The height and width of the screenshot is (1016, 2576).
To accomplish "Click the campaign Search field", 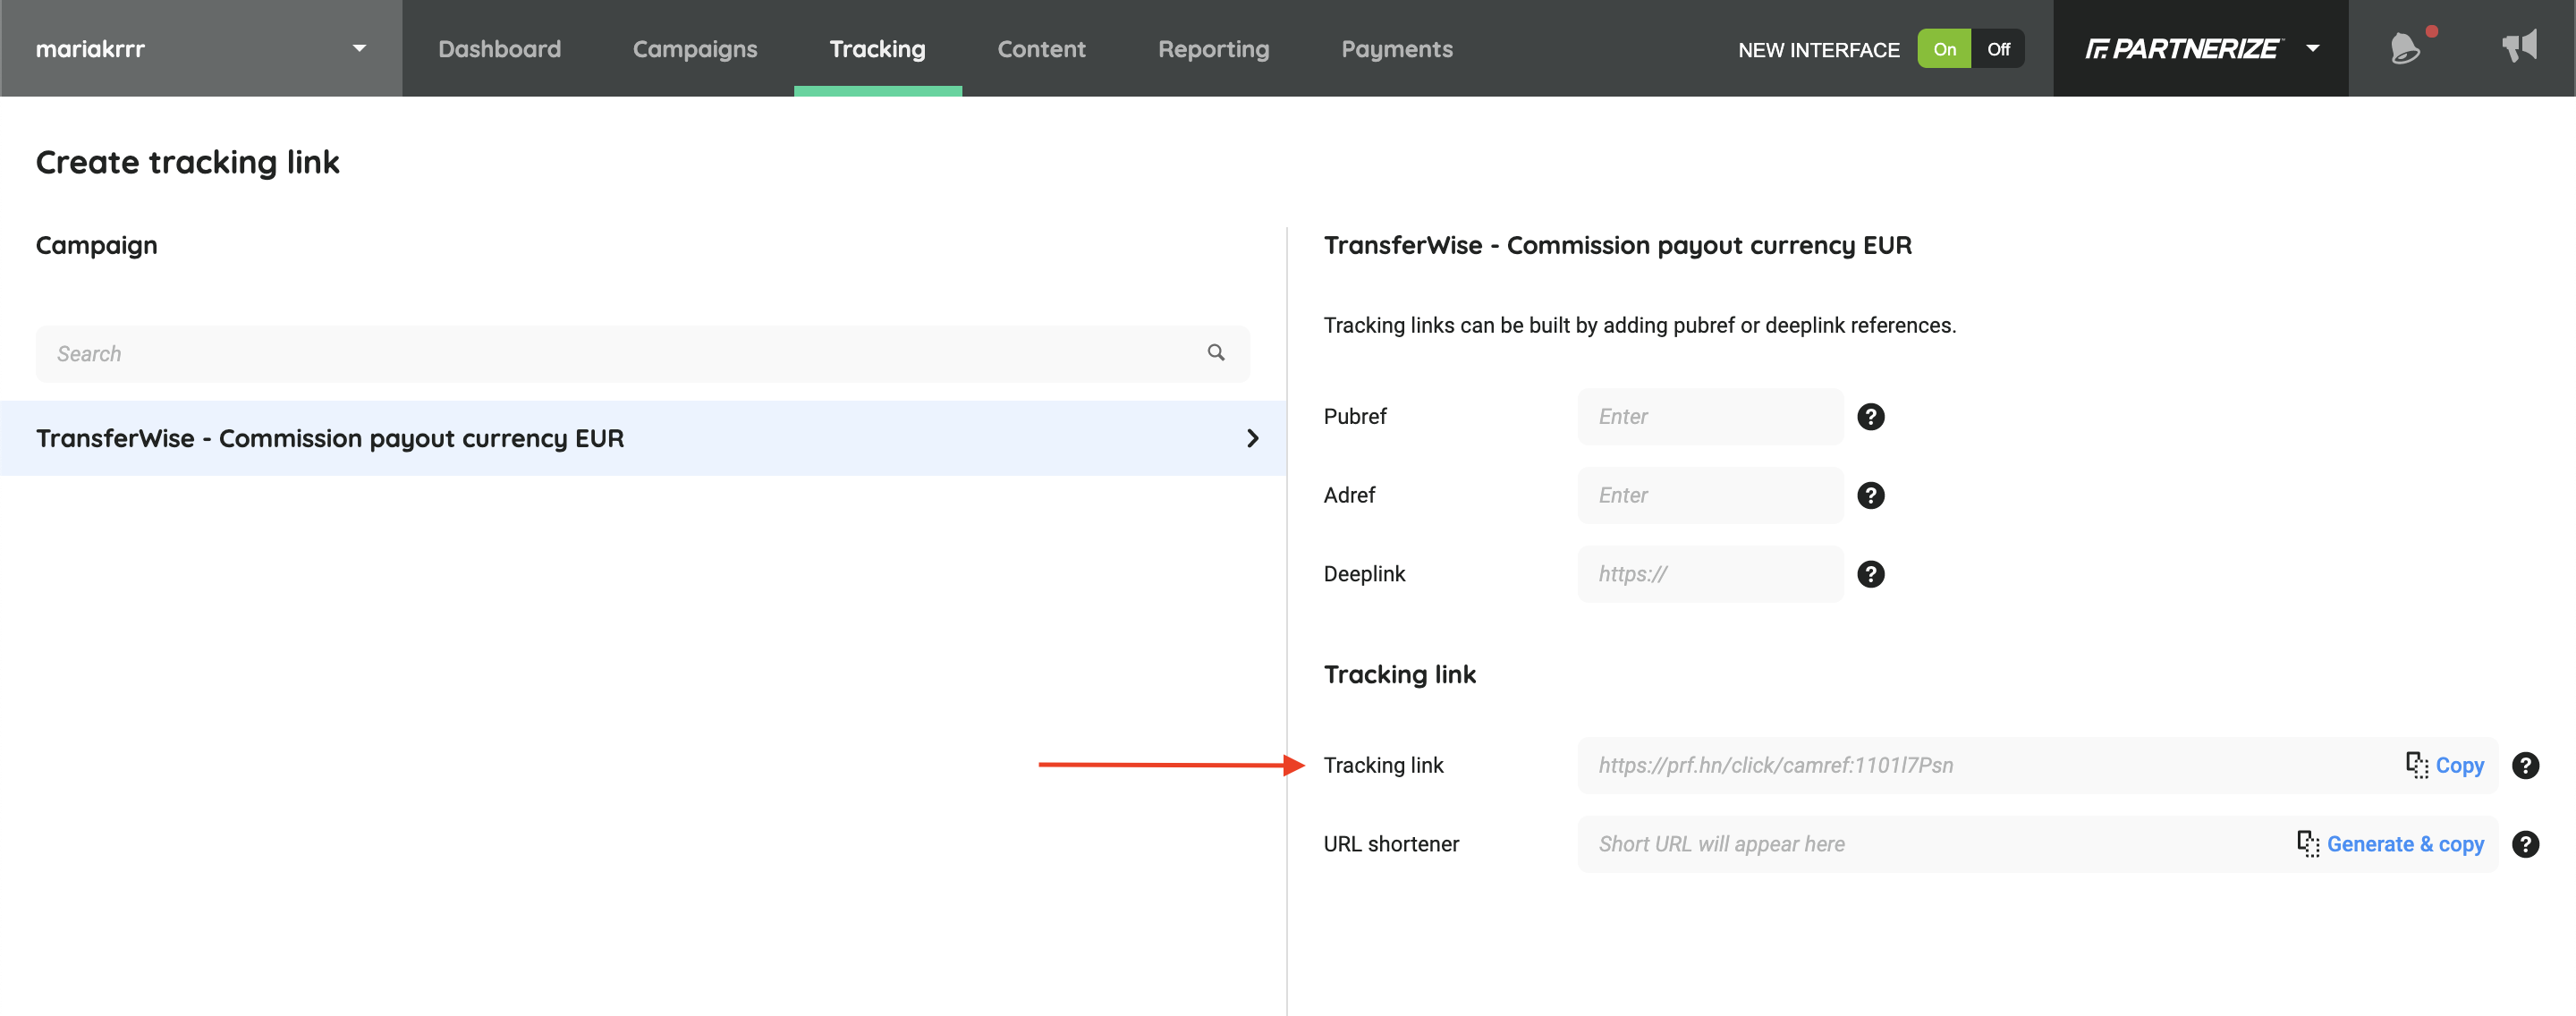I will 620,354.
